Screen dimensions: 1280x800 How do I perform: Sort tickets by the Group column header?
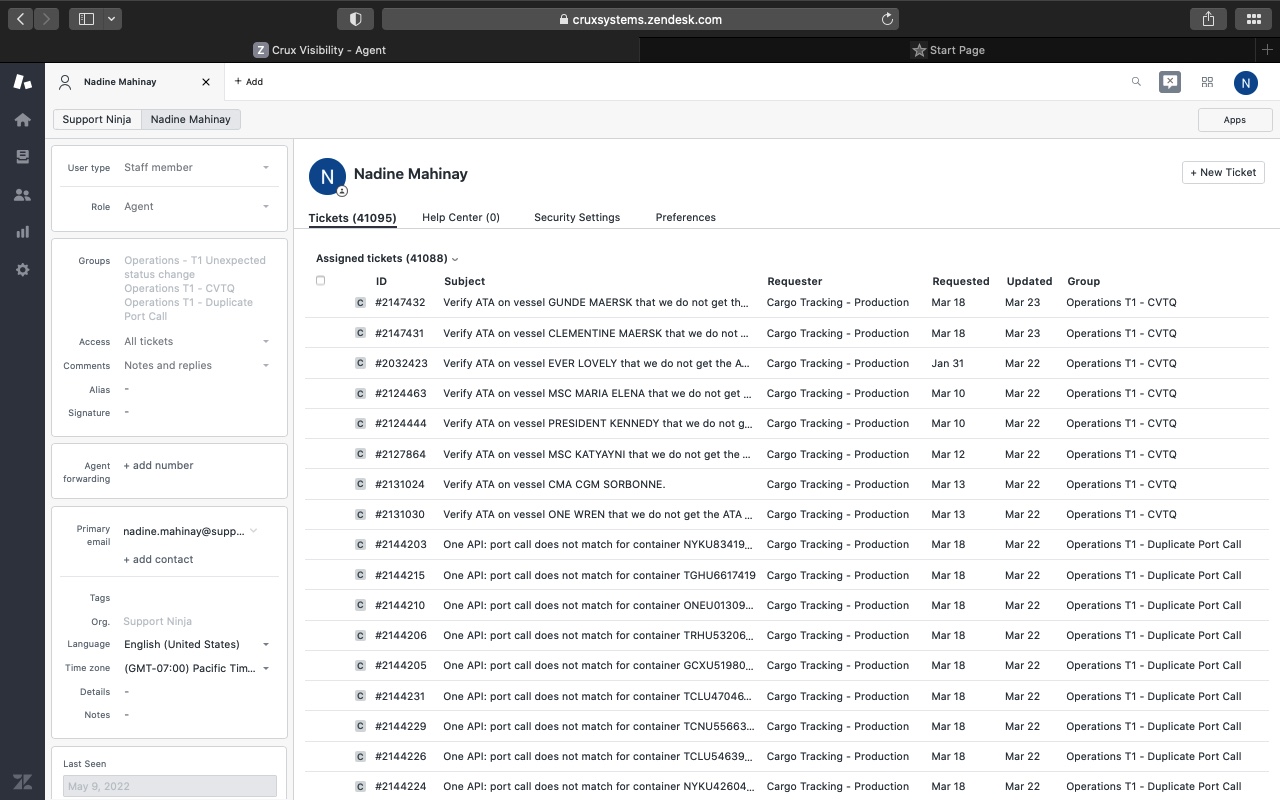pyautogui.click(x=1083, y=282)
